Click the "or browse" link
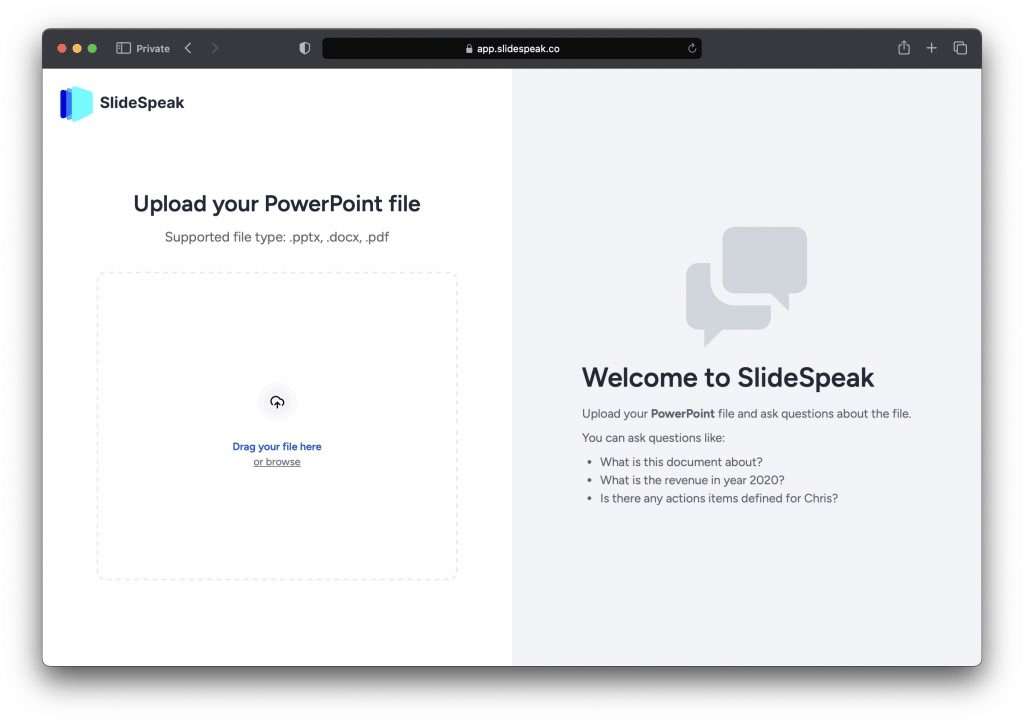Viewport: 1024px width, 722px height. [x=277, y=462]
